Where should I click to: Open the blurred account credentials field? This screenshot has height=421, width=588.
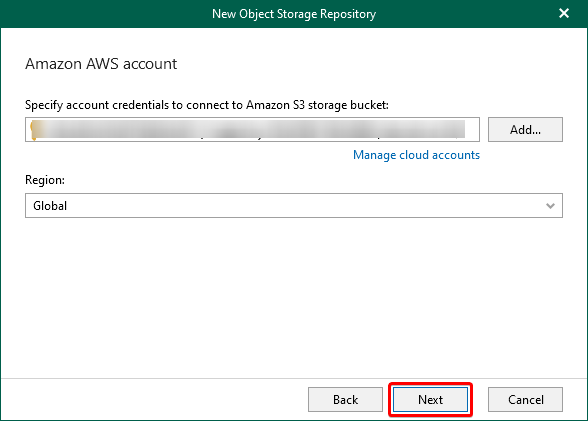(x=252, y=130)
